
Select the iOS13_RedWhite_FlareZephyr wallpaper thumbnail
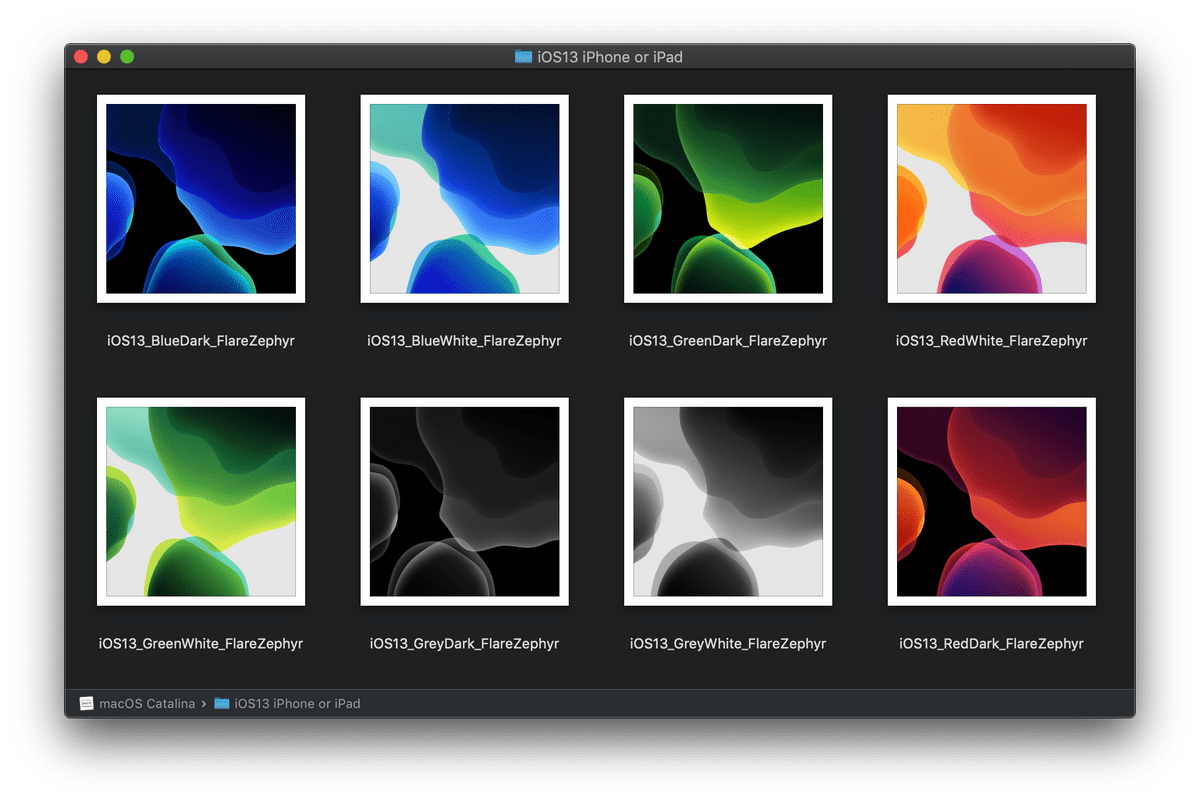pos(992,199)
